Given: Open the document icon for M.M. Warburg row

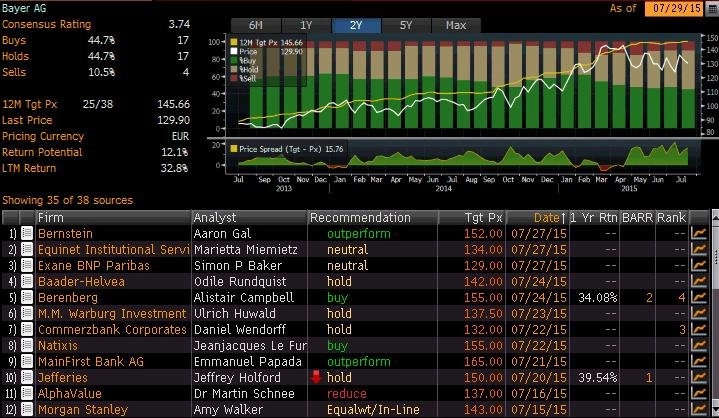Looking at the screenshot, I should [x=27, y=314].
